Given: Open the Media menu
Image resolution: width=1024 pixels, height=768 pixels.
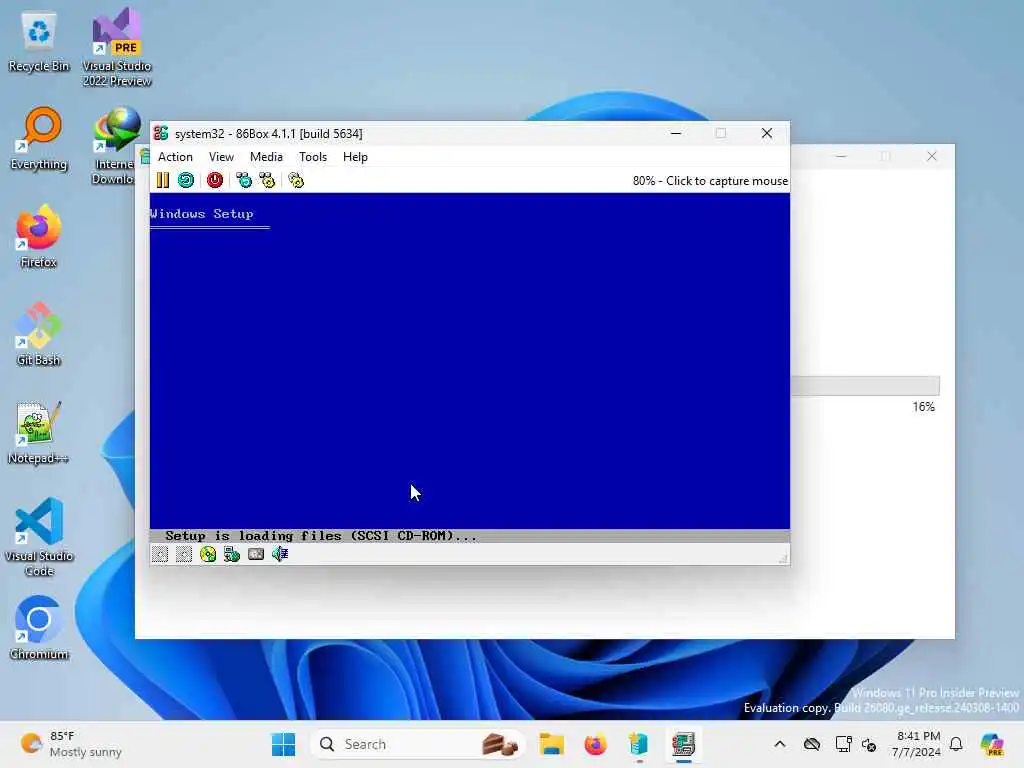Looking at the screenshot, I should 266,157.
